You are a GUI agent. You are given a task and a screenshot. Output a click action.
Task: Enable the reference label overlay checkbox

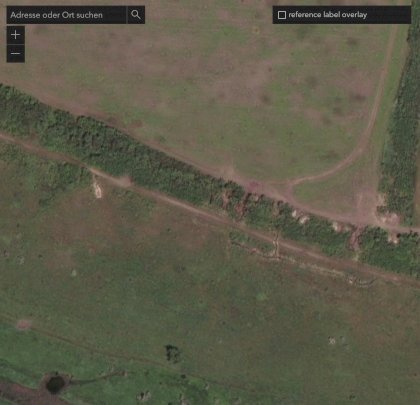point(282,15)
